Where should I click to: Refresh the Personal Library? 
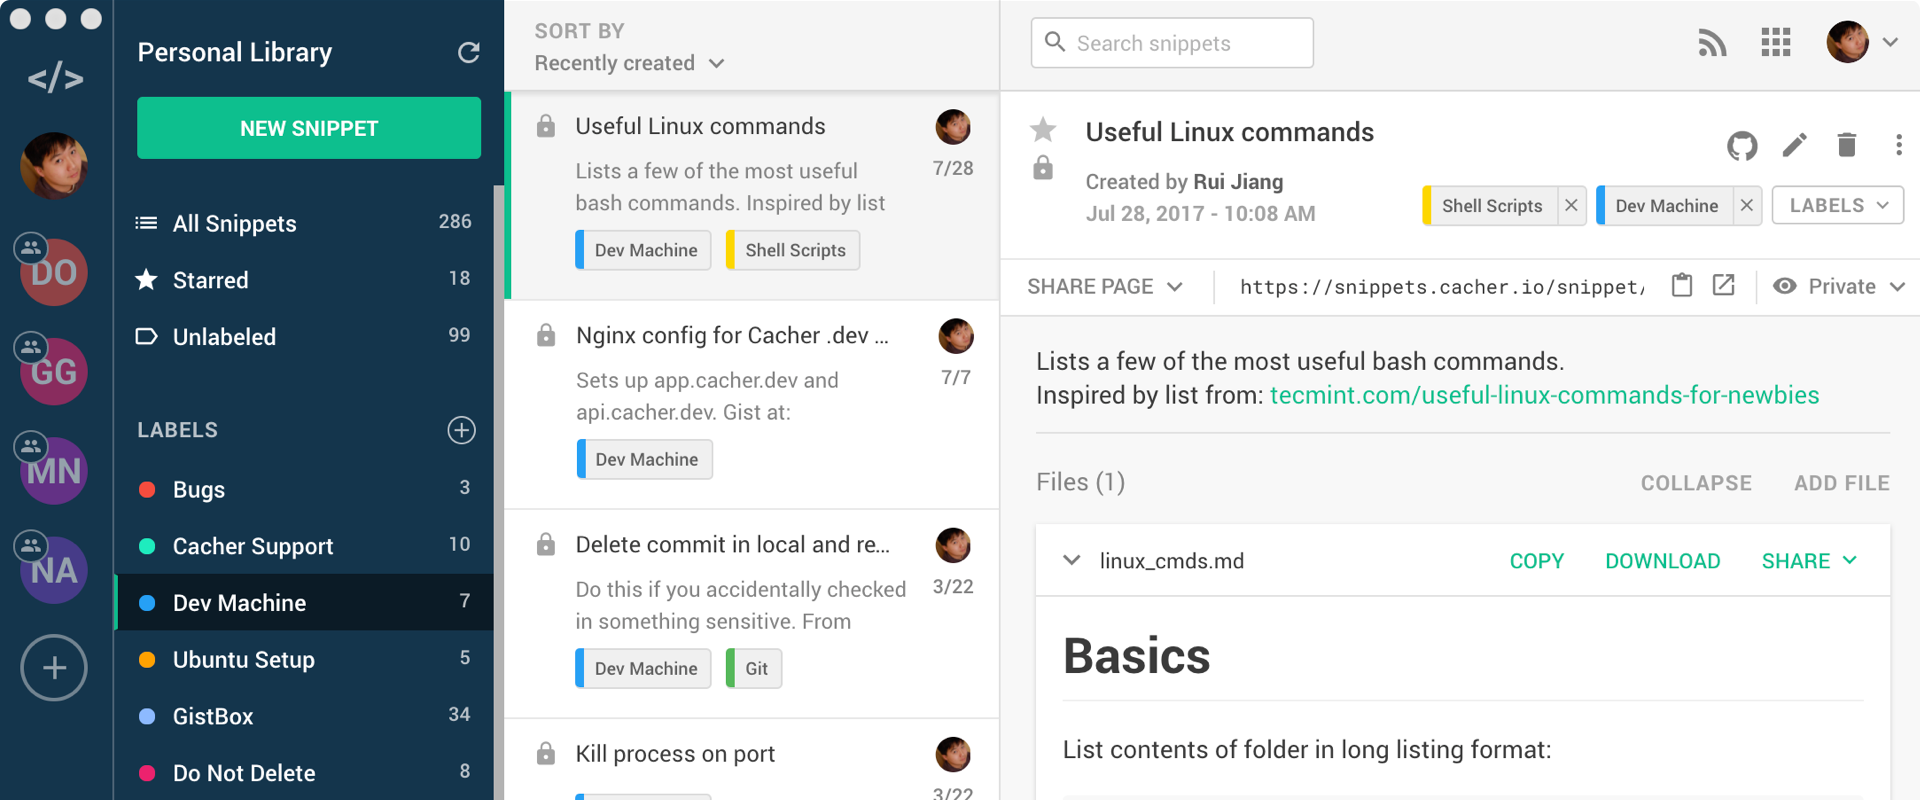coord(468,53)
